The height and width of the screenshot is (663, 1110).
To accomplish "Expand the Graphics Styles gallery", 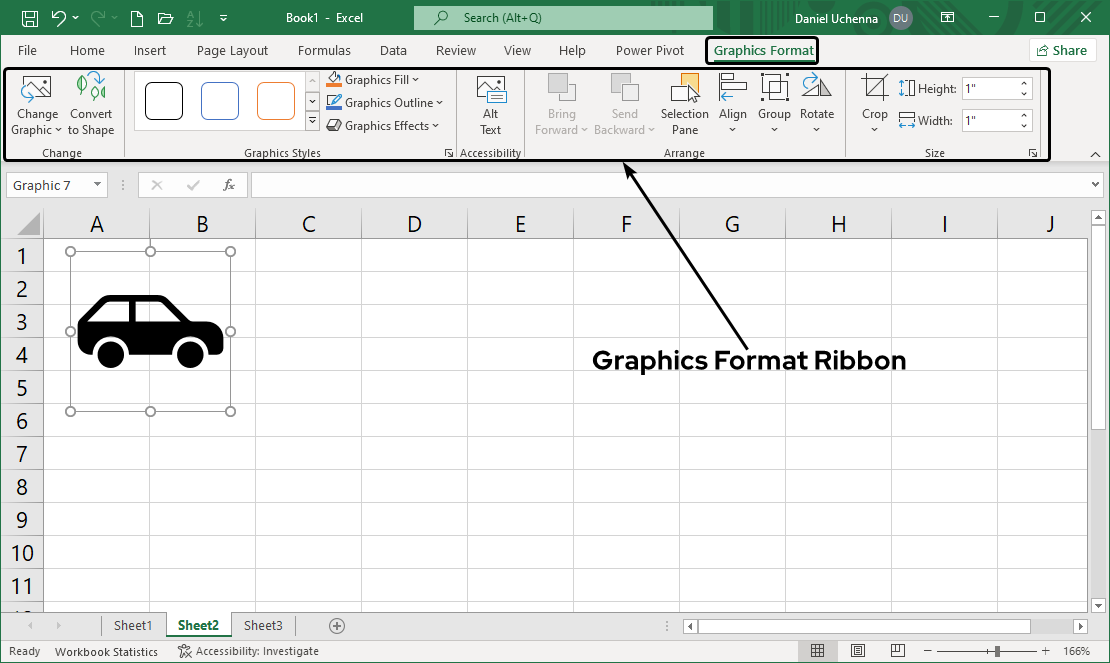I will (312, 120).
